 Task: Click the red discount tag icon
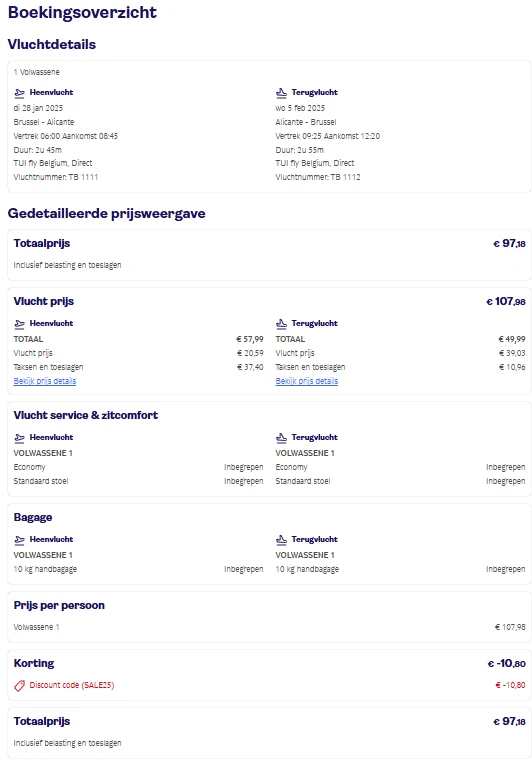pyautogui.click(x=19, y=685)
